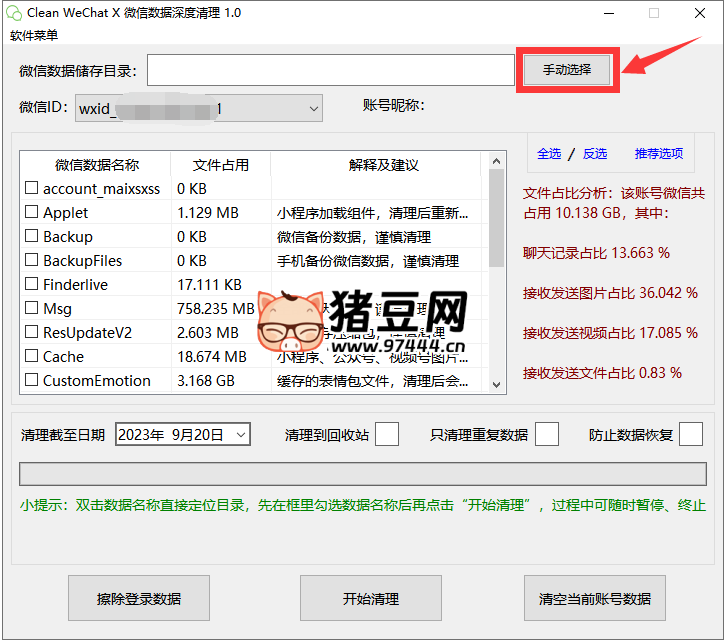Open the 微信ID dropdown

(x=199, y=108)
